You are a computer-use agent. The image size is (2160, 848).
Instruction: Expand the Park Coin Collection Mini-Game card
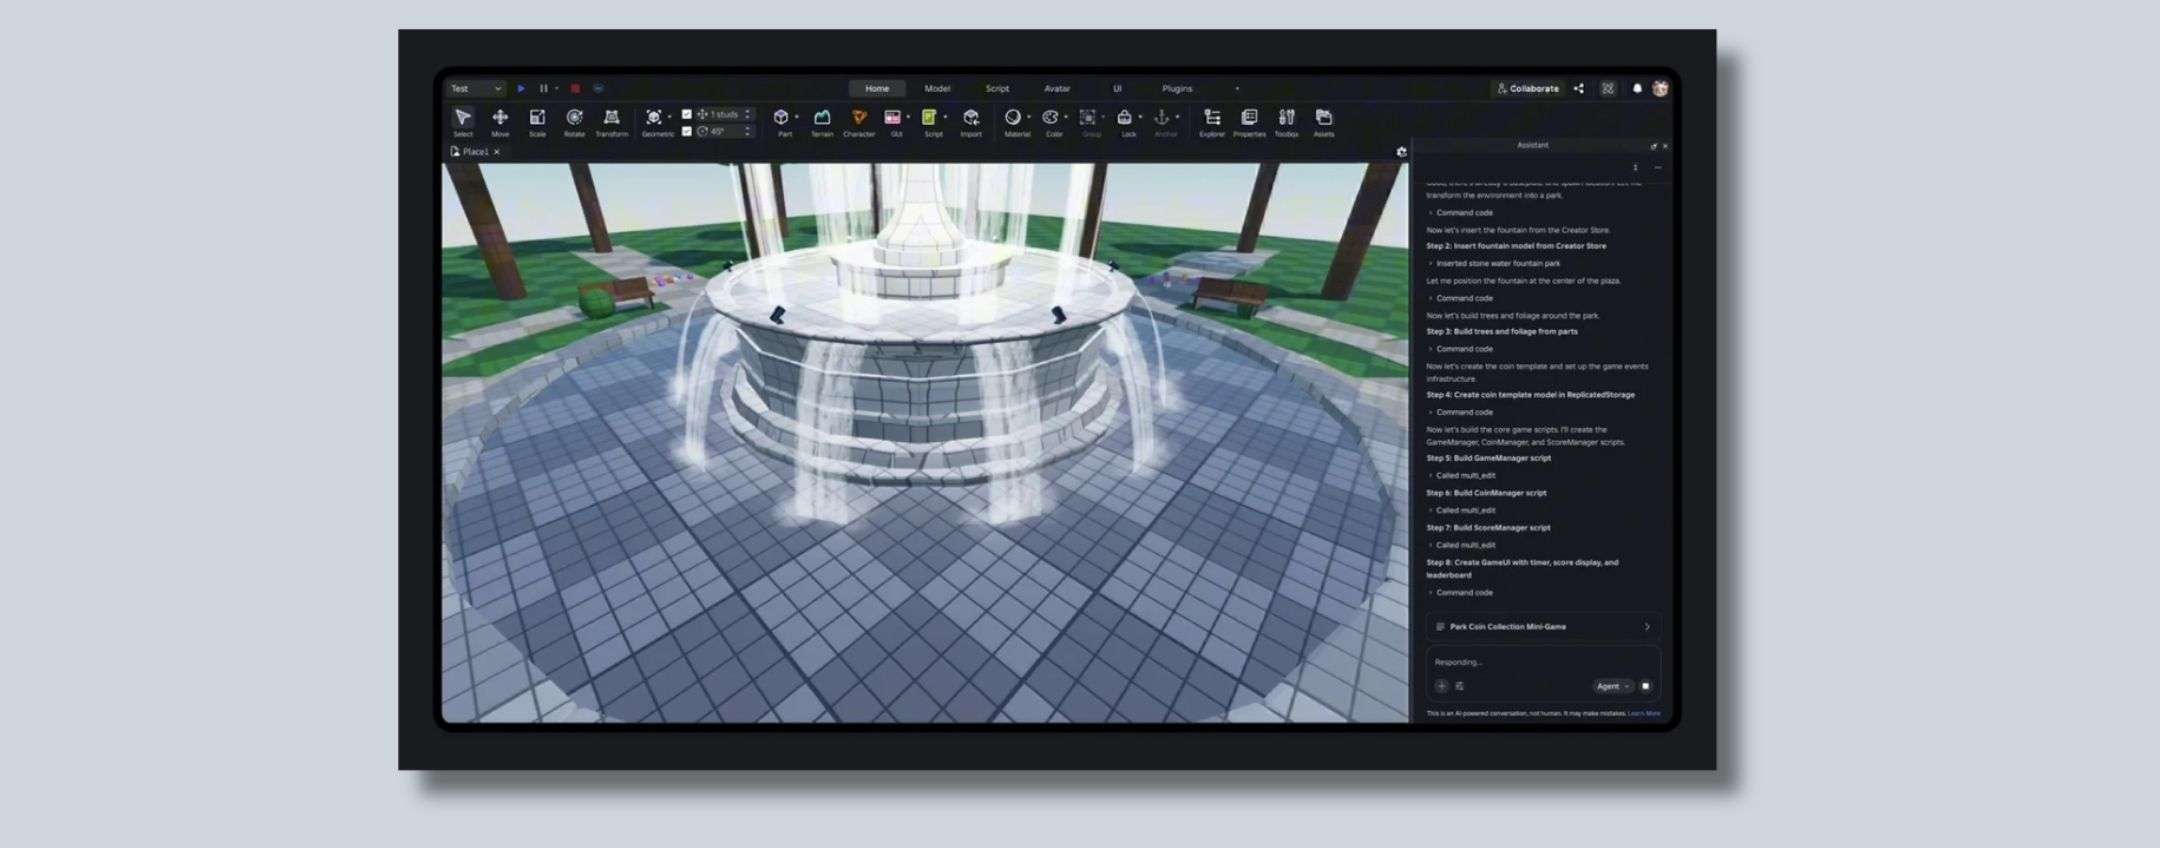point(1543,627)
